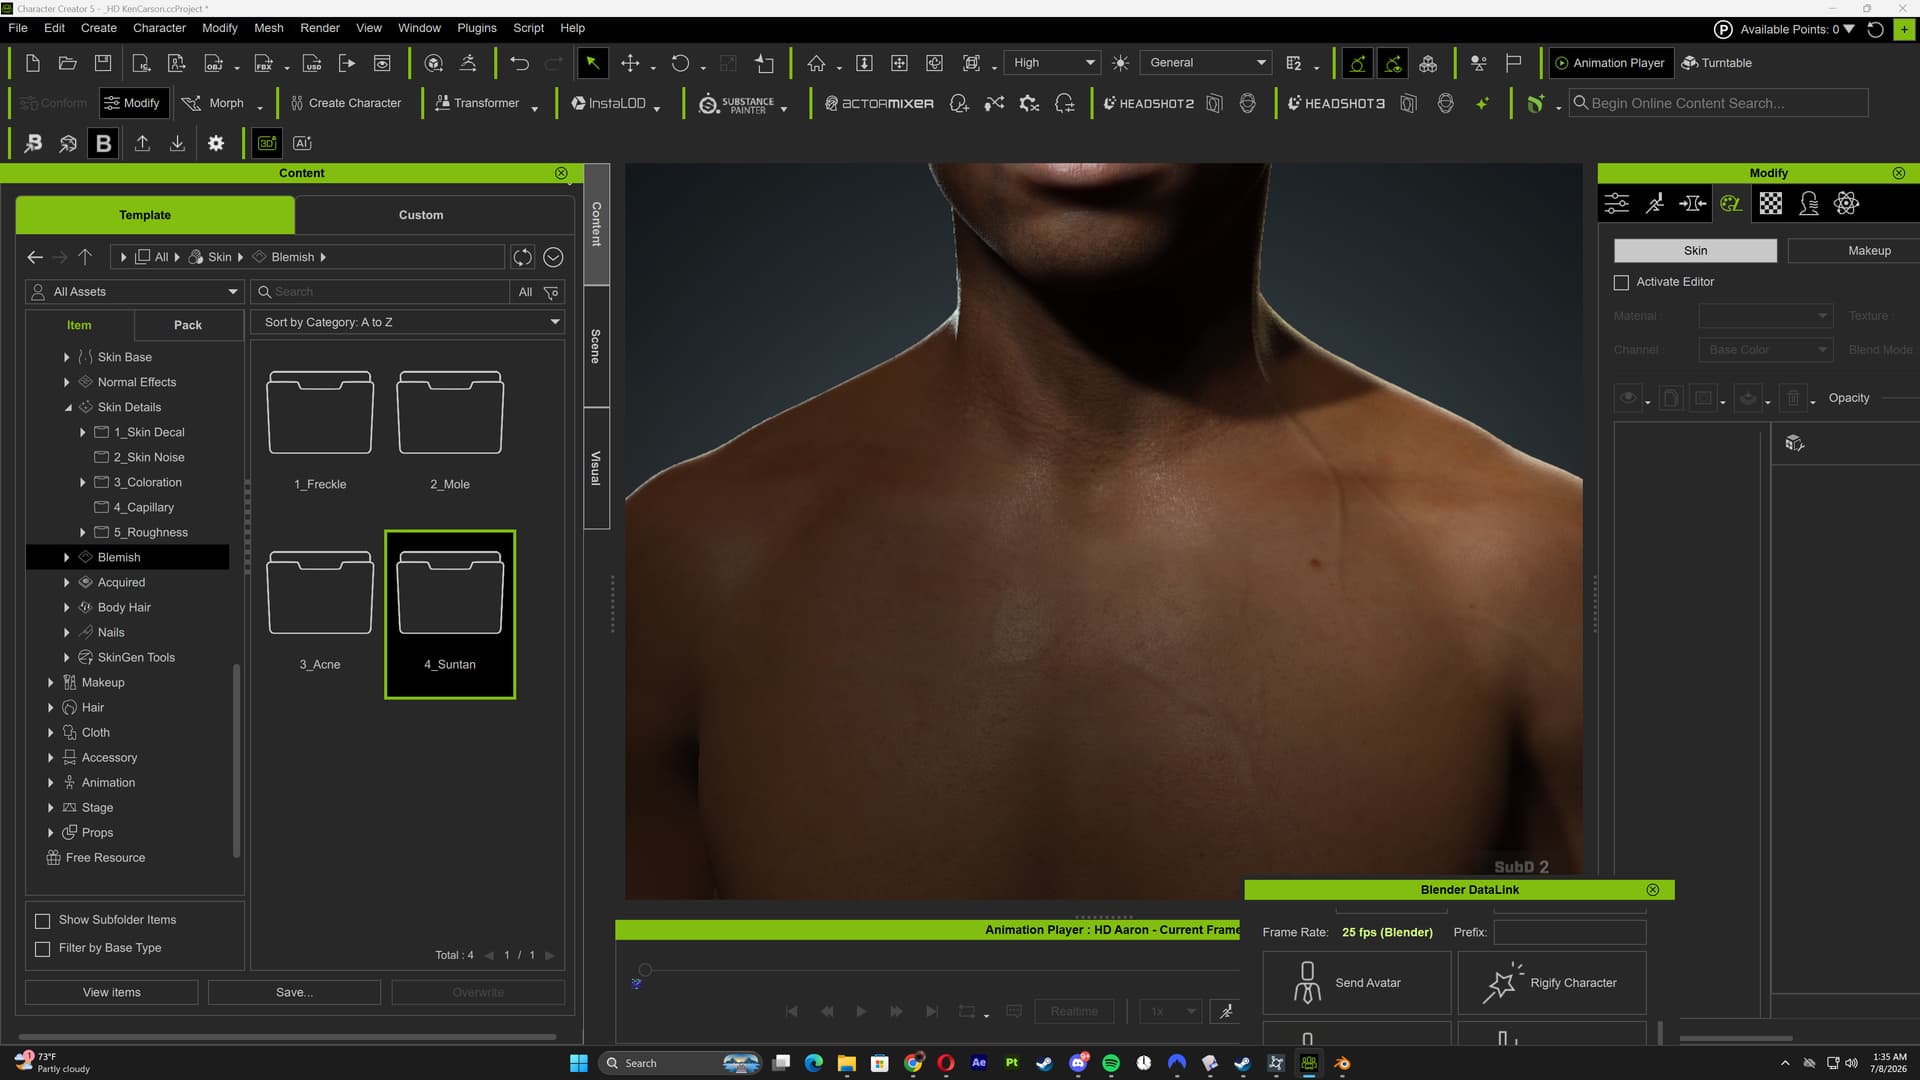Check Show Subfolder Items
This screenshot has width=1920, height=1080.
pos(43,920)
